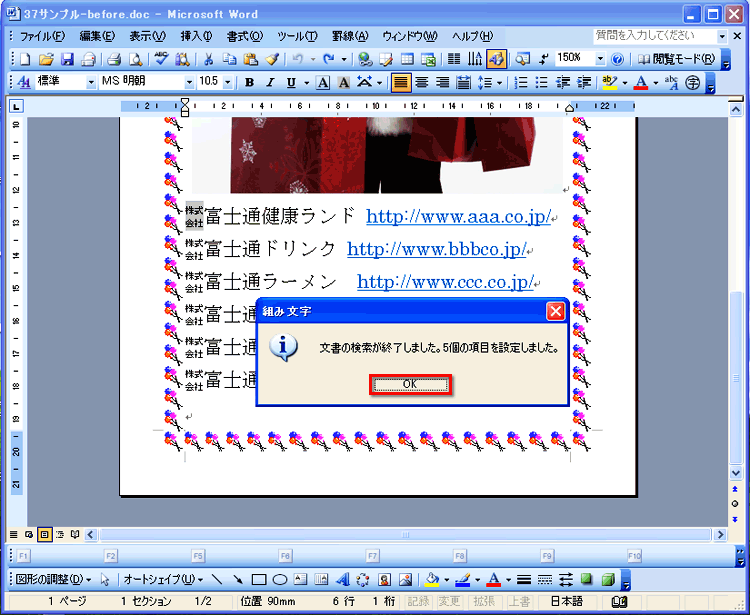Select the Oval shape tool
Viewport: 750px width, 615px height.
[x=279, y=580]
